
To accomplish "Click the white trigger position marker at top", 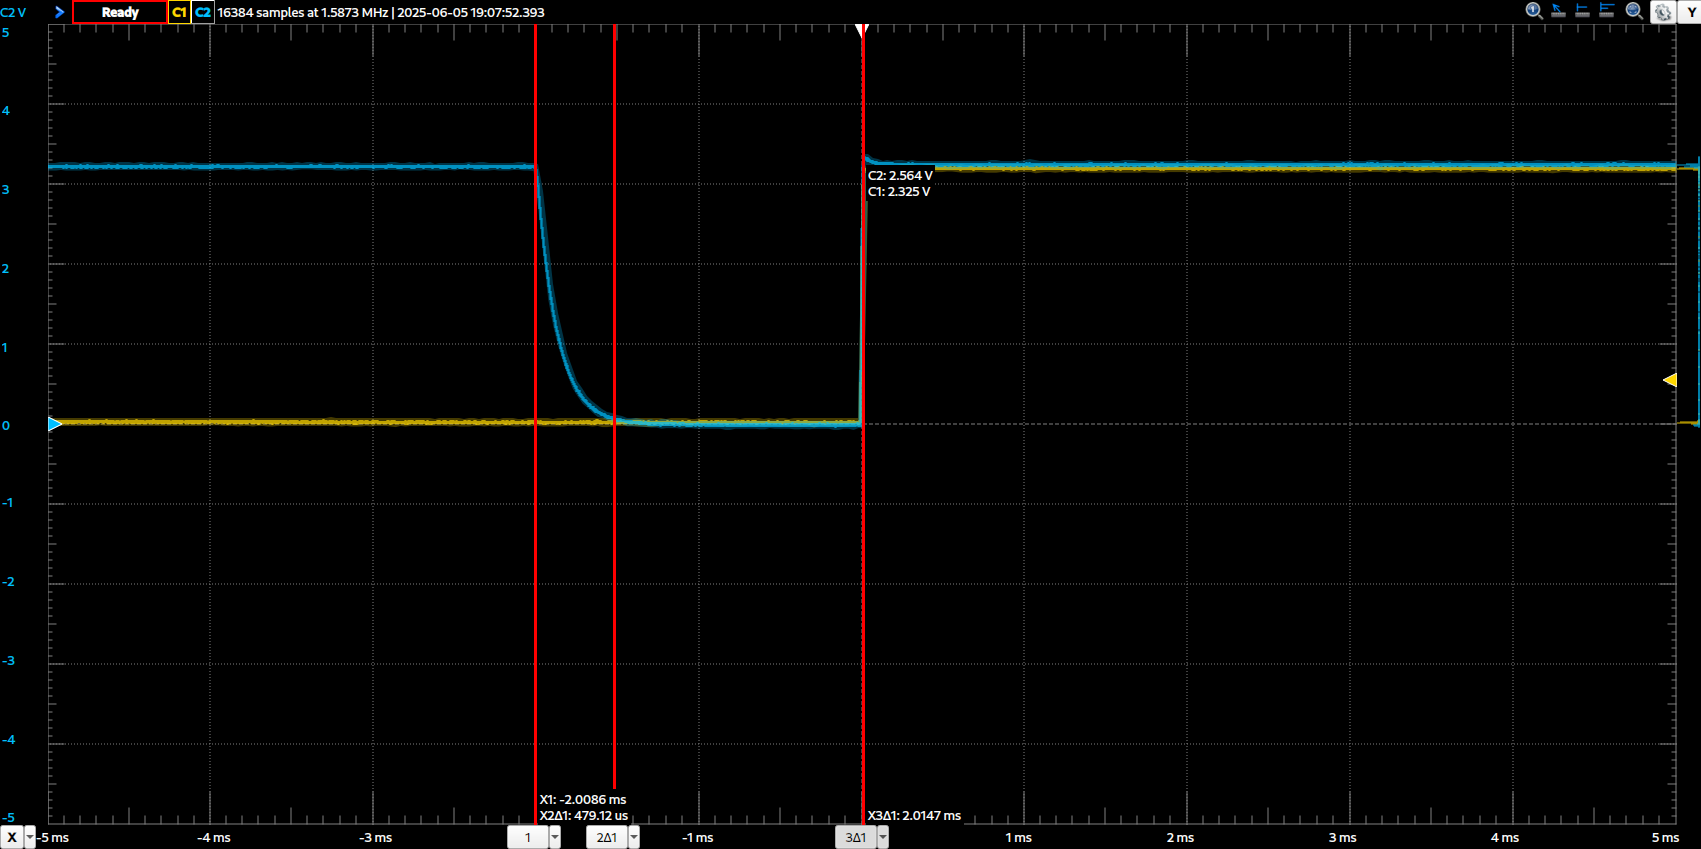I will (861, 31).
